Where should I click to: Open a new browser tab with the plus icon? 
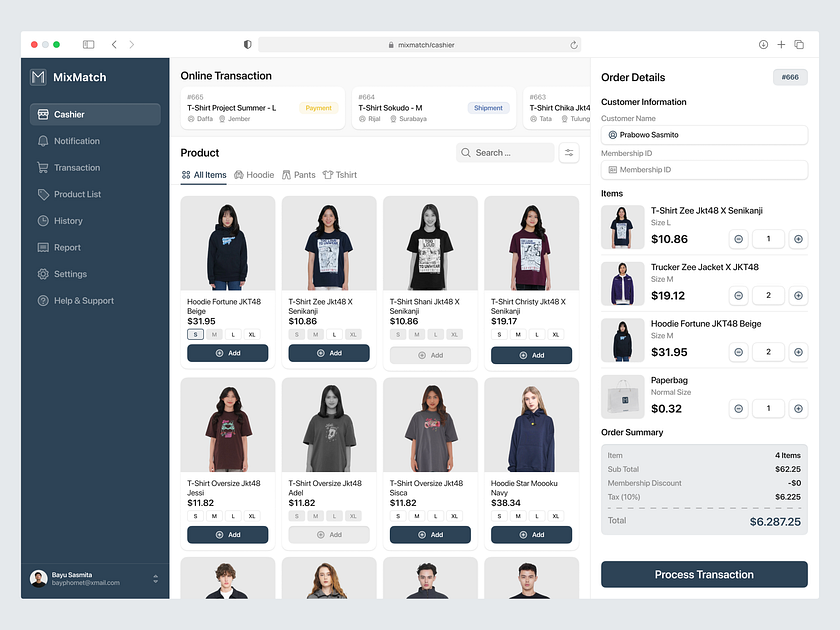point(781,44)
